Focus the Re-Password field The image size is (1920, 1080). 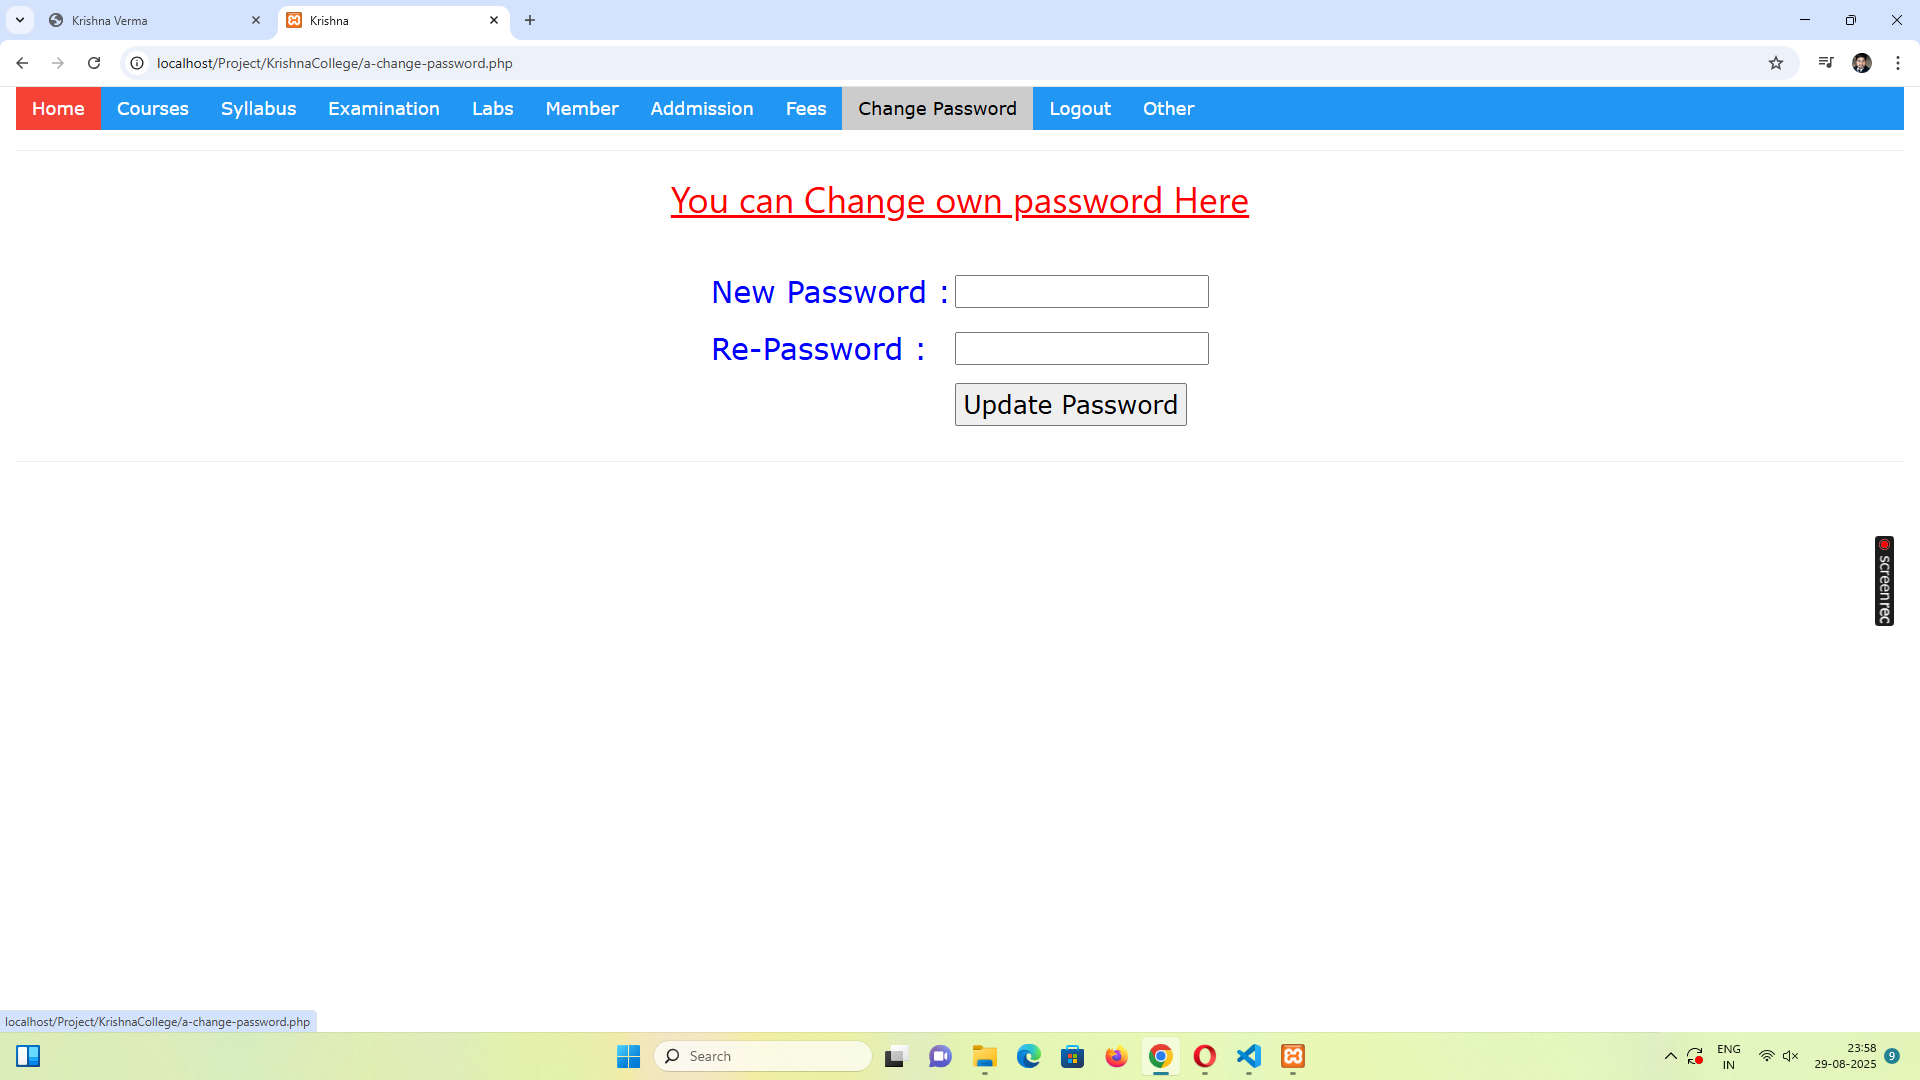(x=1082, y=349)
